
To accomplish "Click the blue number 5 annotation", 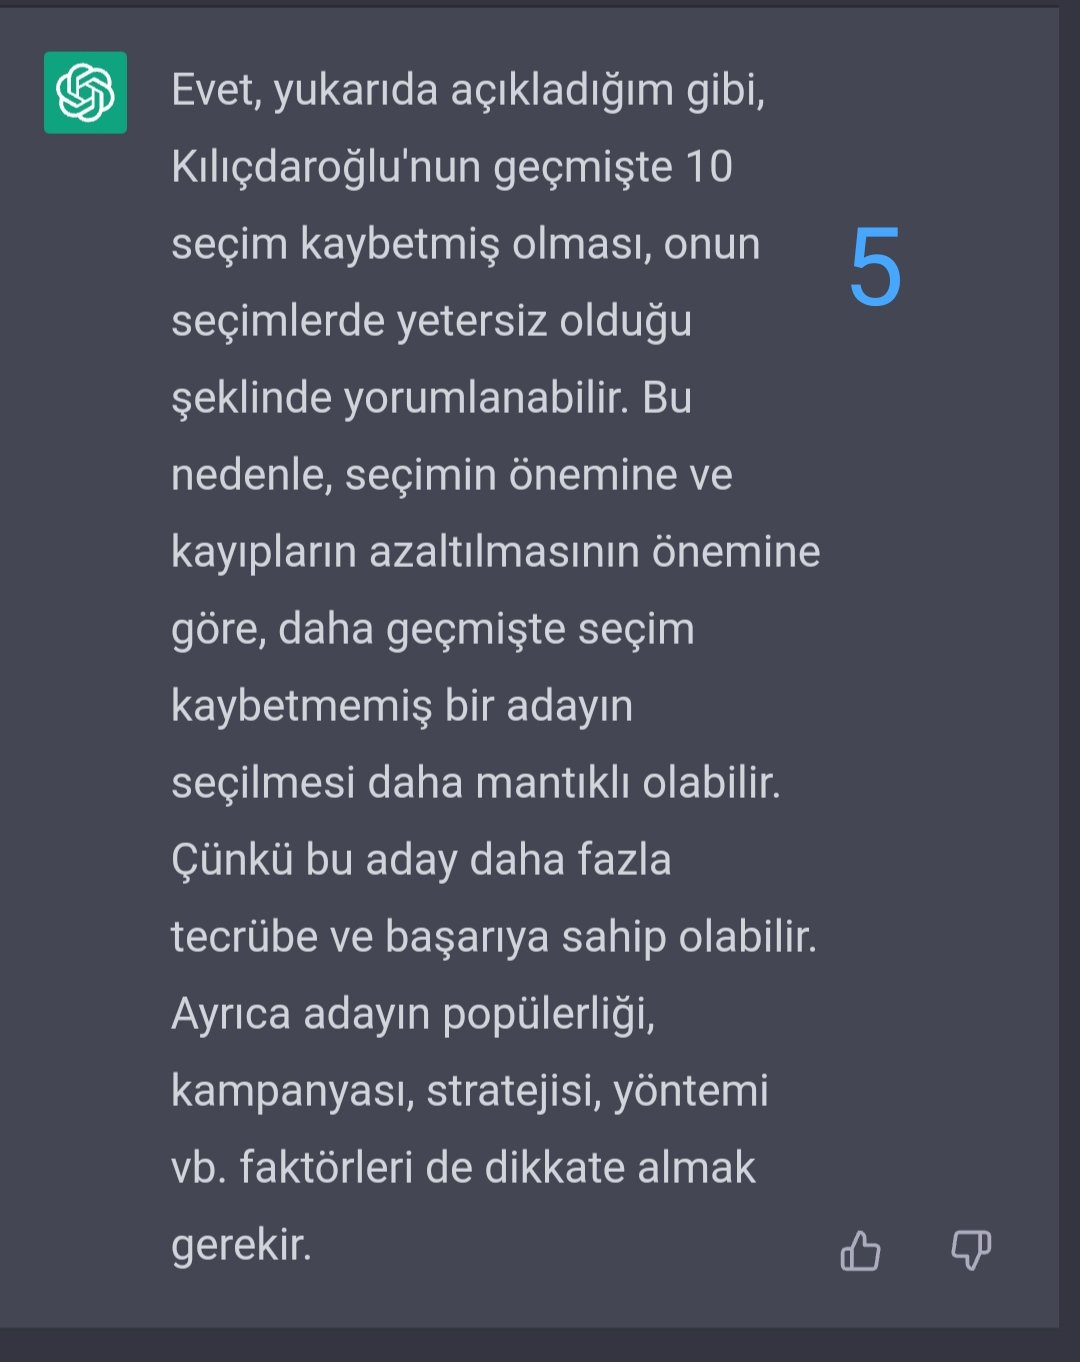I will (x=875, y=267).
